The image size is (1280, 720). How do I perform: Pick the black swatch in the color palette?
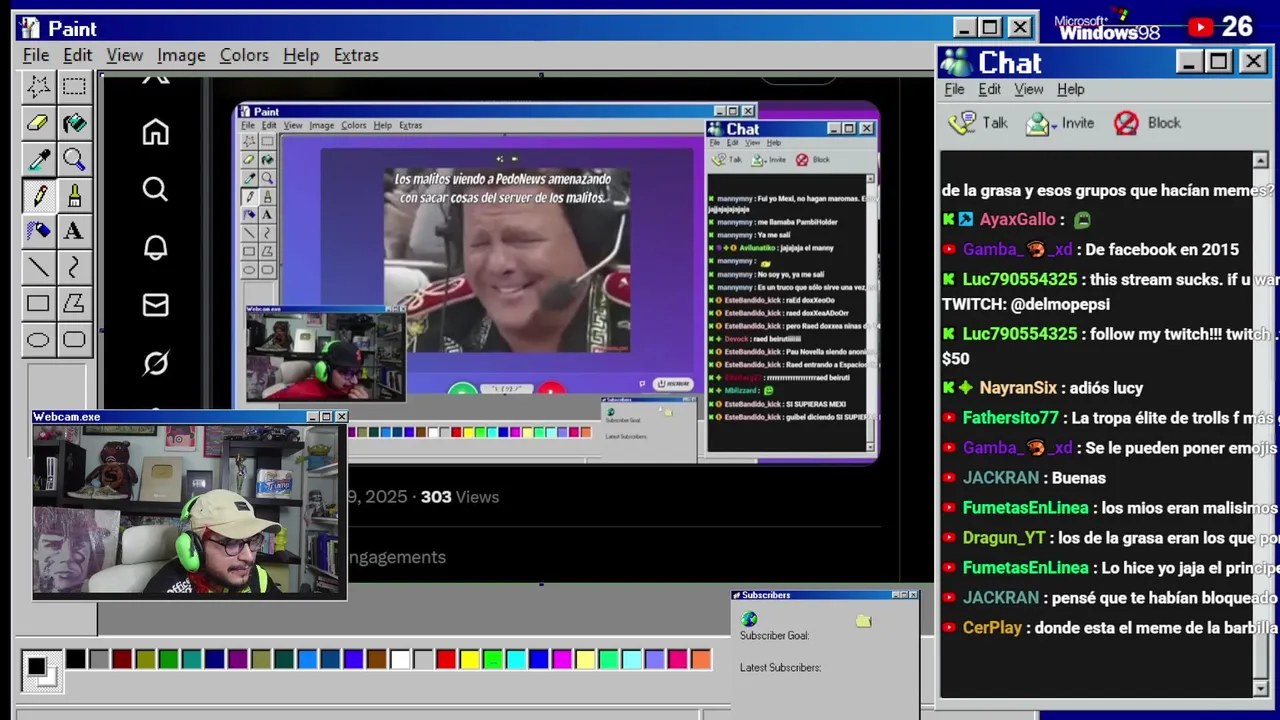tap(76, 659)
